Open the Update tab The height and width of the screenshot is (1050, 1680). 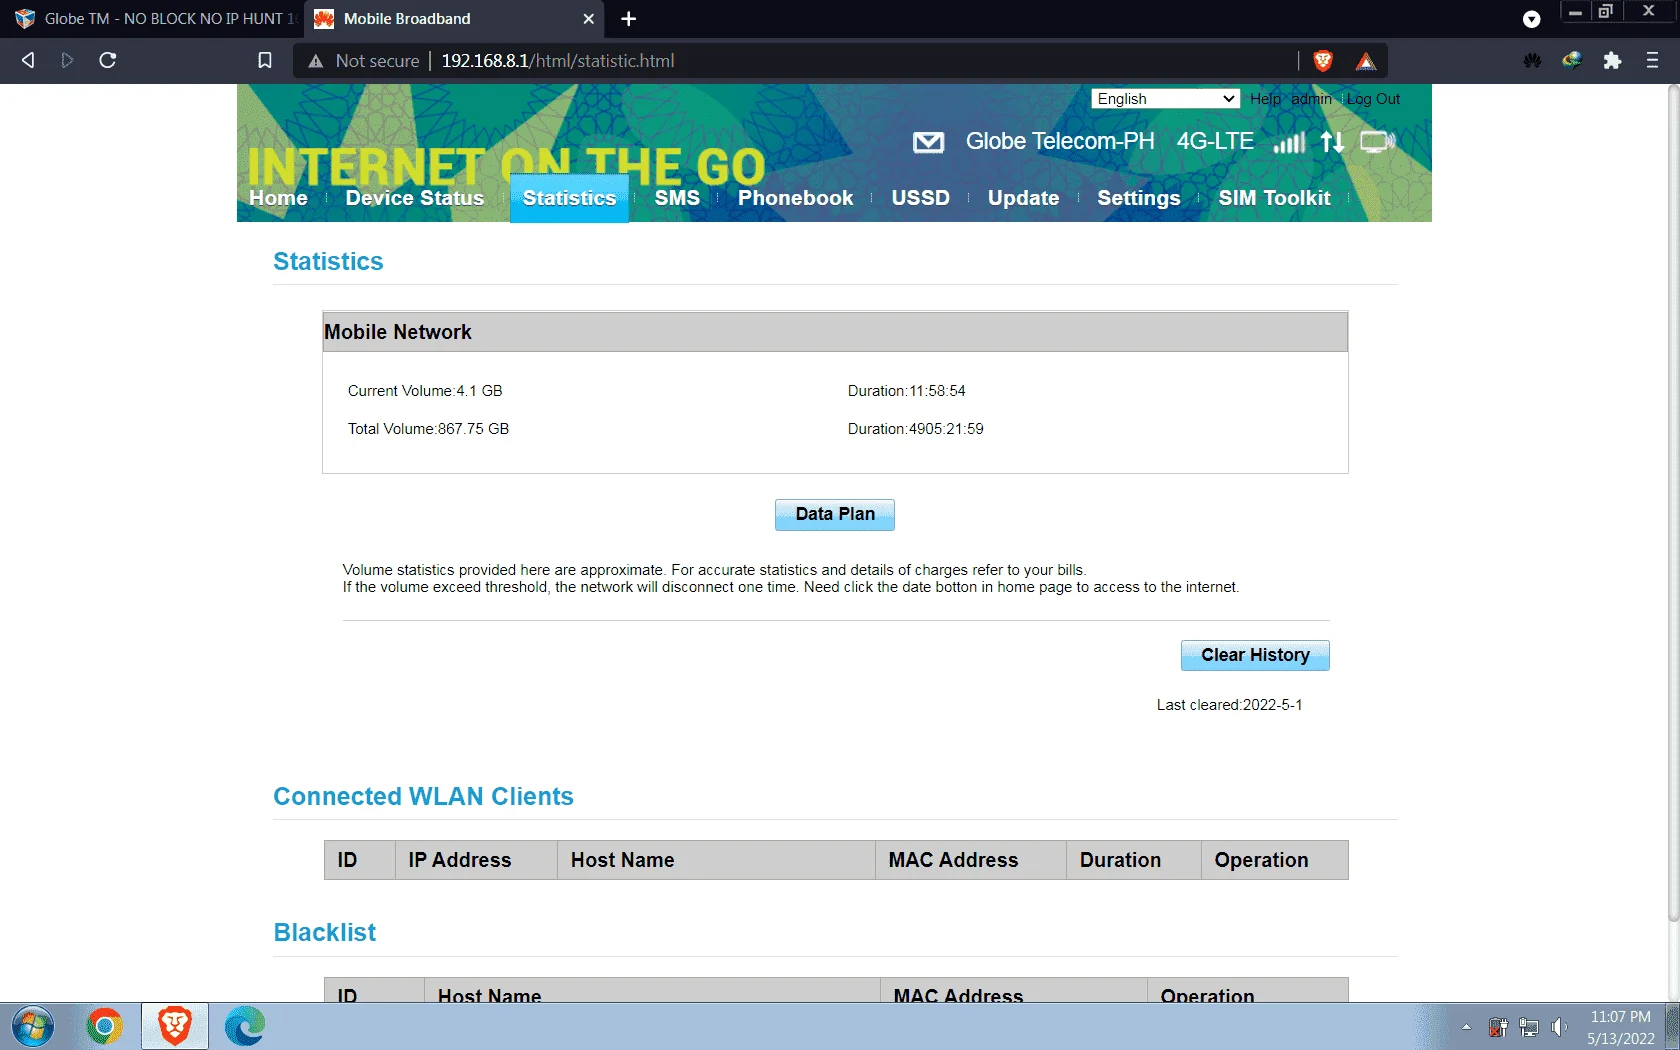click(x=1023, y=198)
